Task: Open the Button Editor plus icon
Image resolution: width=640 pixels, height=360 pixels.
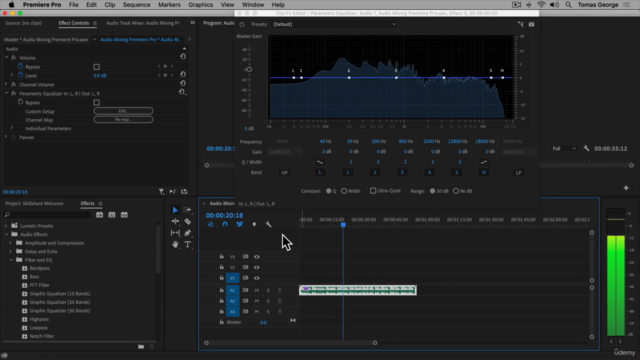Action: (x=626, y=188)
